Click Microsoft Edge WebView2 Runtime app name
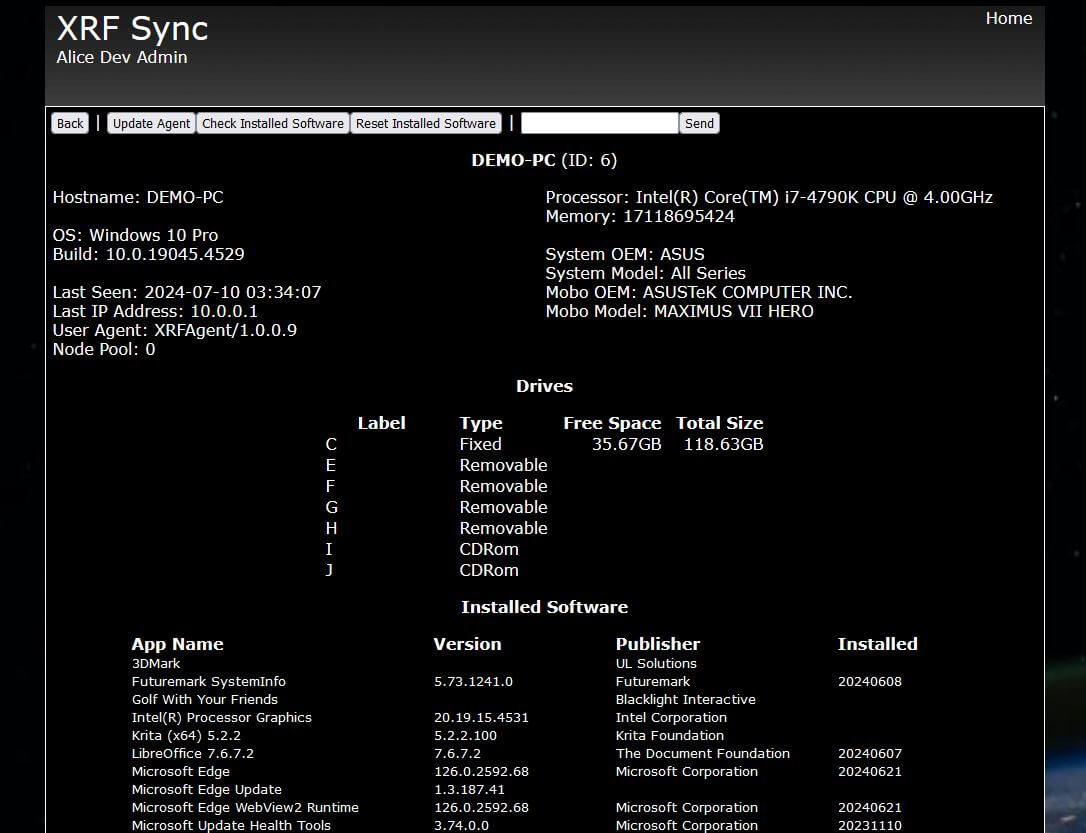 (245, 807)
